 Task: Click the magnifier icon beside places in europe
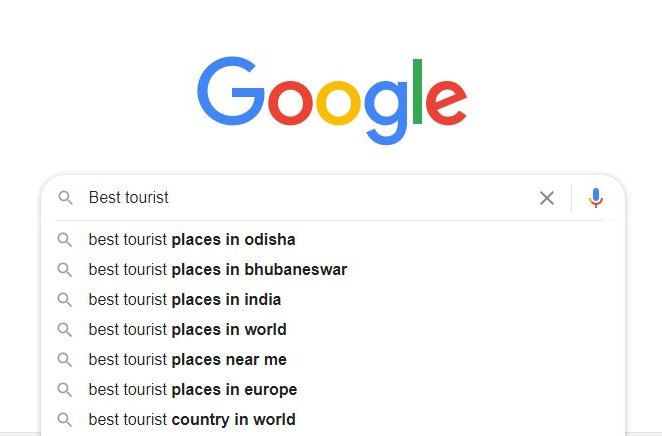pyautogui.click(x=65, y=390)
